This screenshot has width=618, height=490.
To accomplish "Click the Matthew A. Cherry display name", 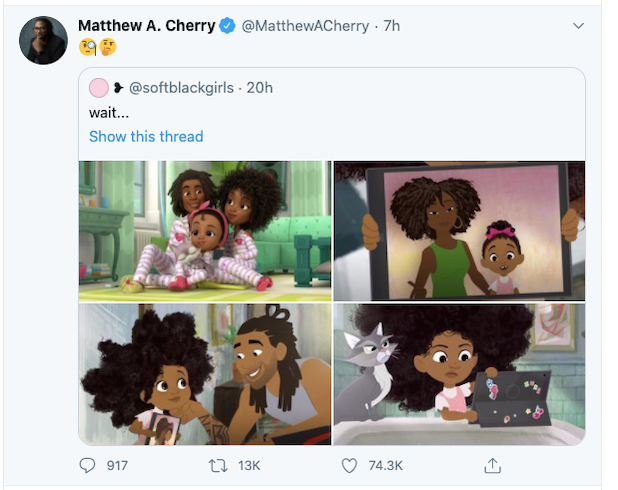I will click(146, 26).
